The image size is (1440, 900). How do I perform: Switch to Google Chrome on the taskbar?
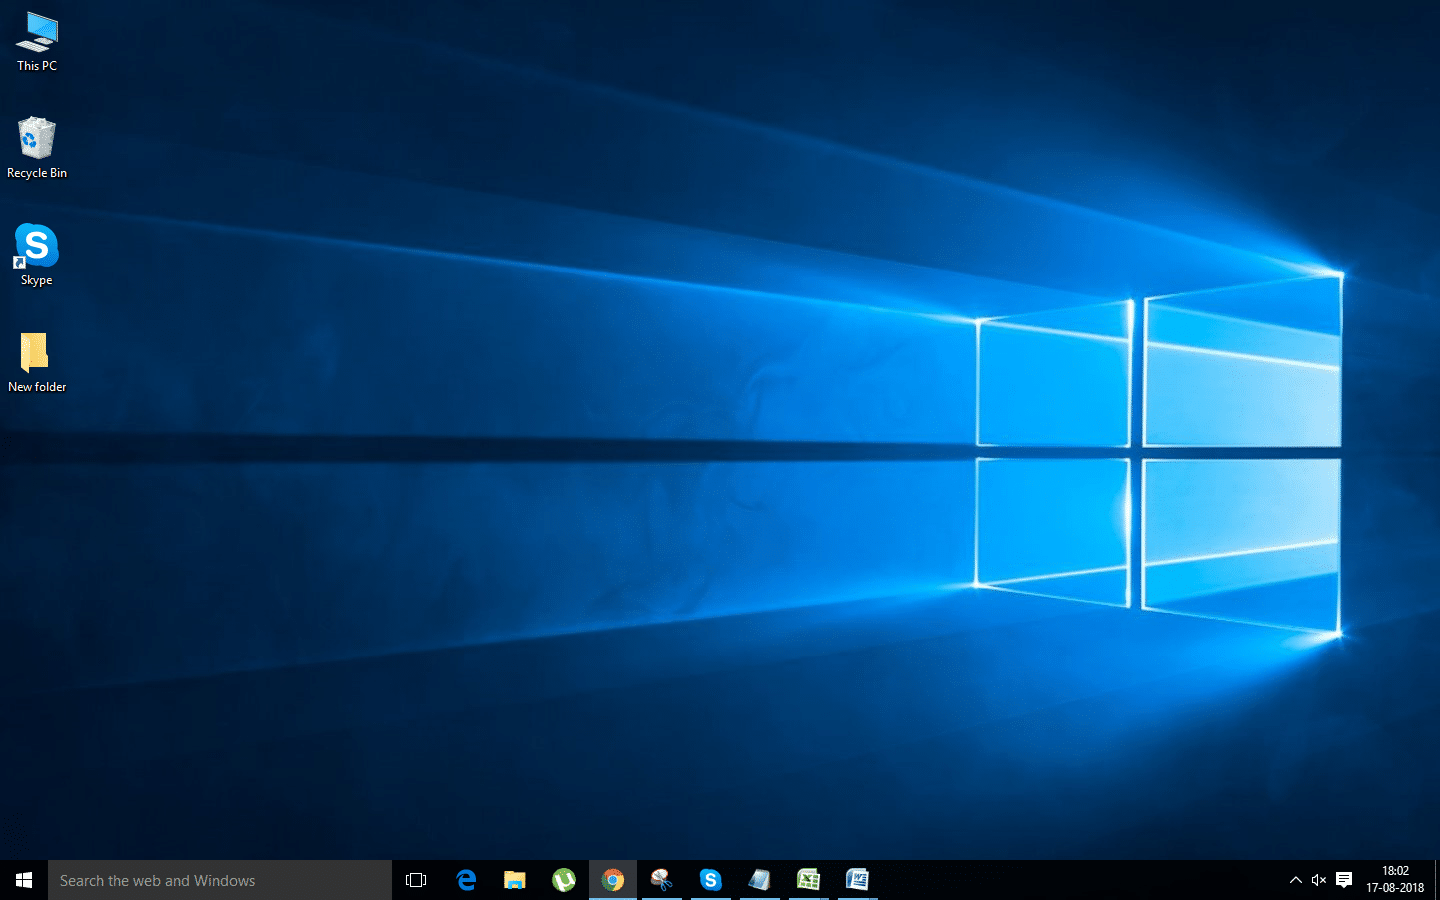point(613,880)
